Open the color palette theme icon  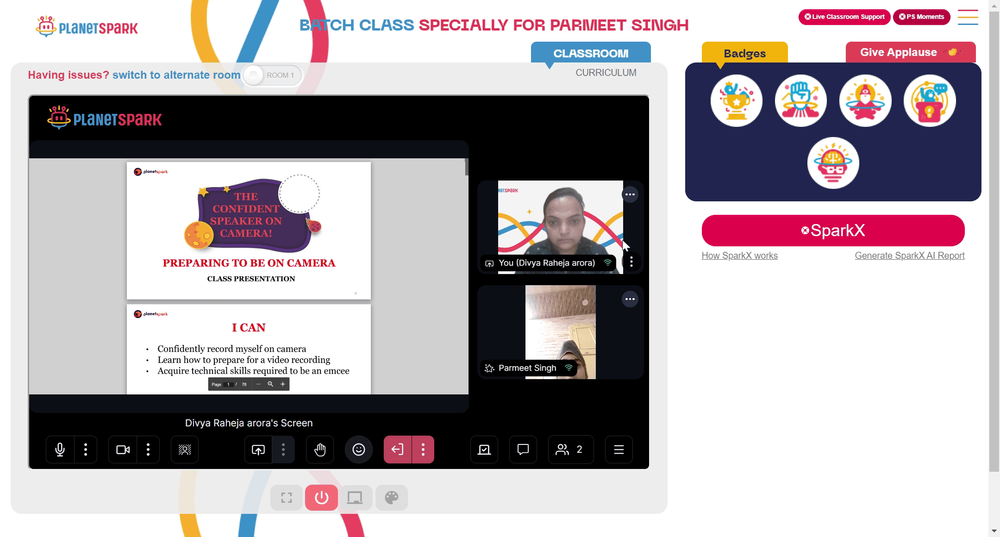point(392,497)
